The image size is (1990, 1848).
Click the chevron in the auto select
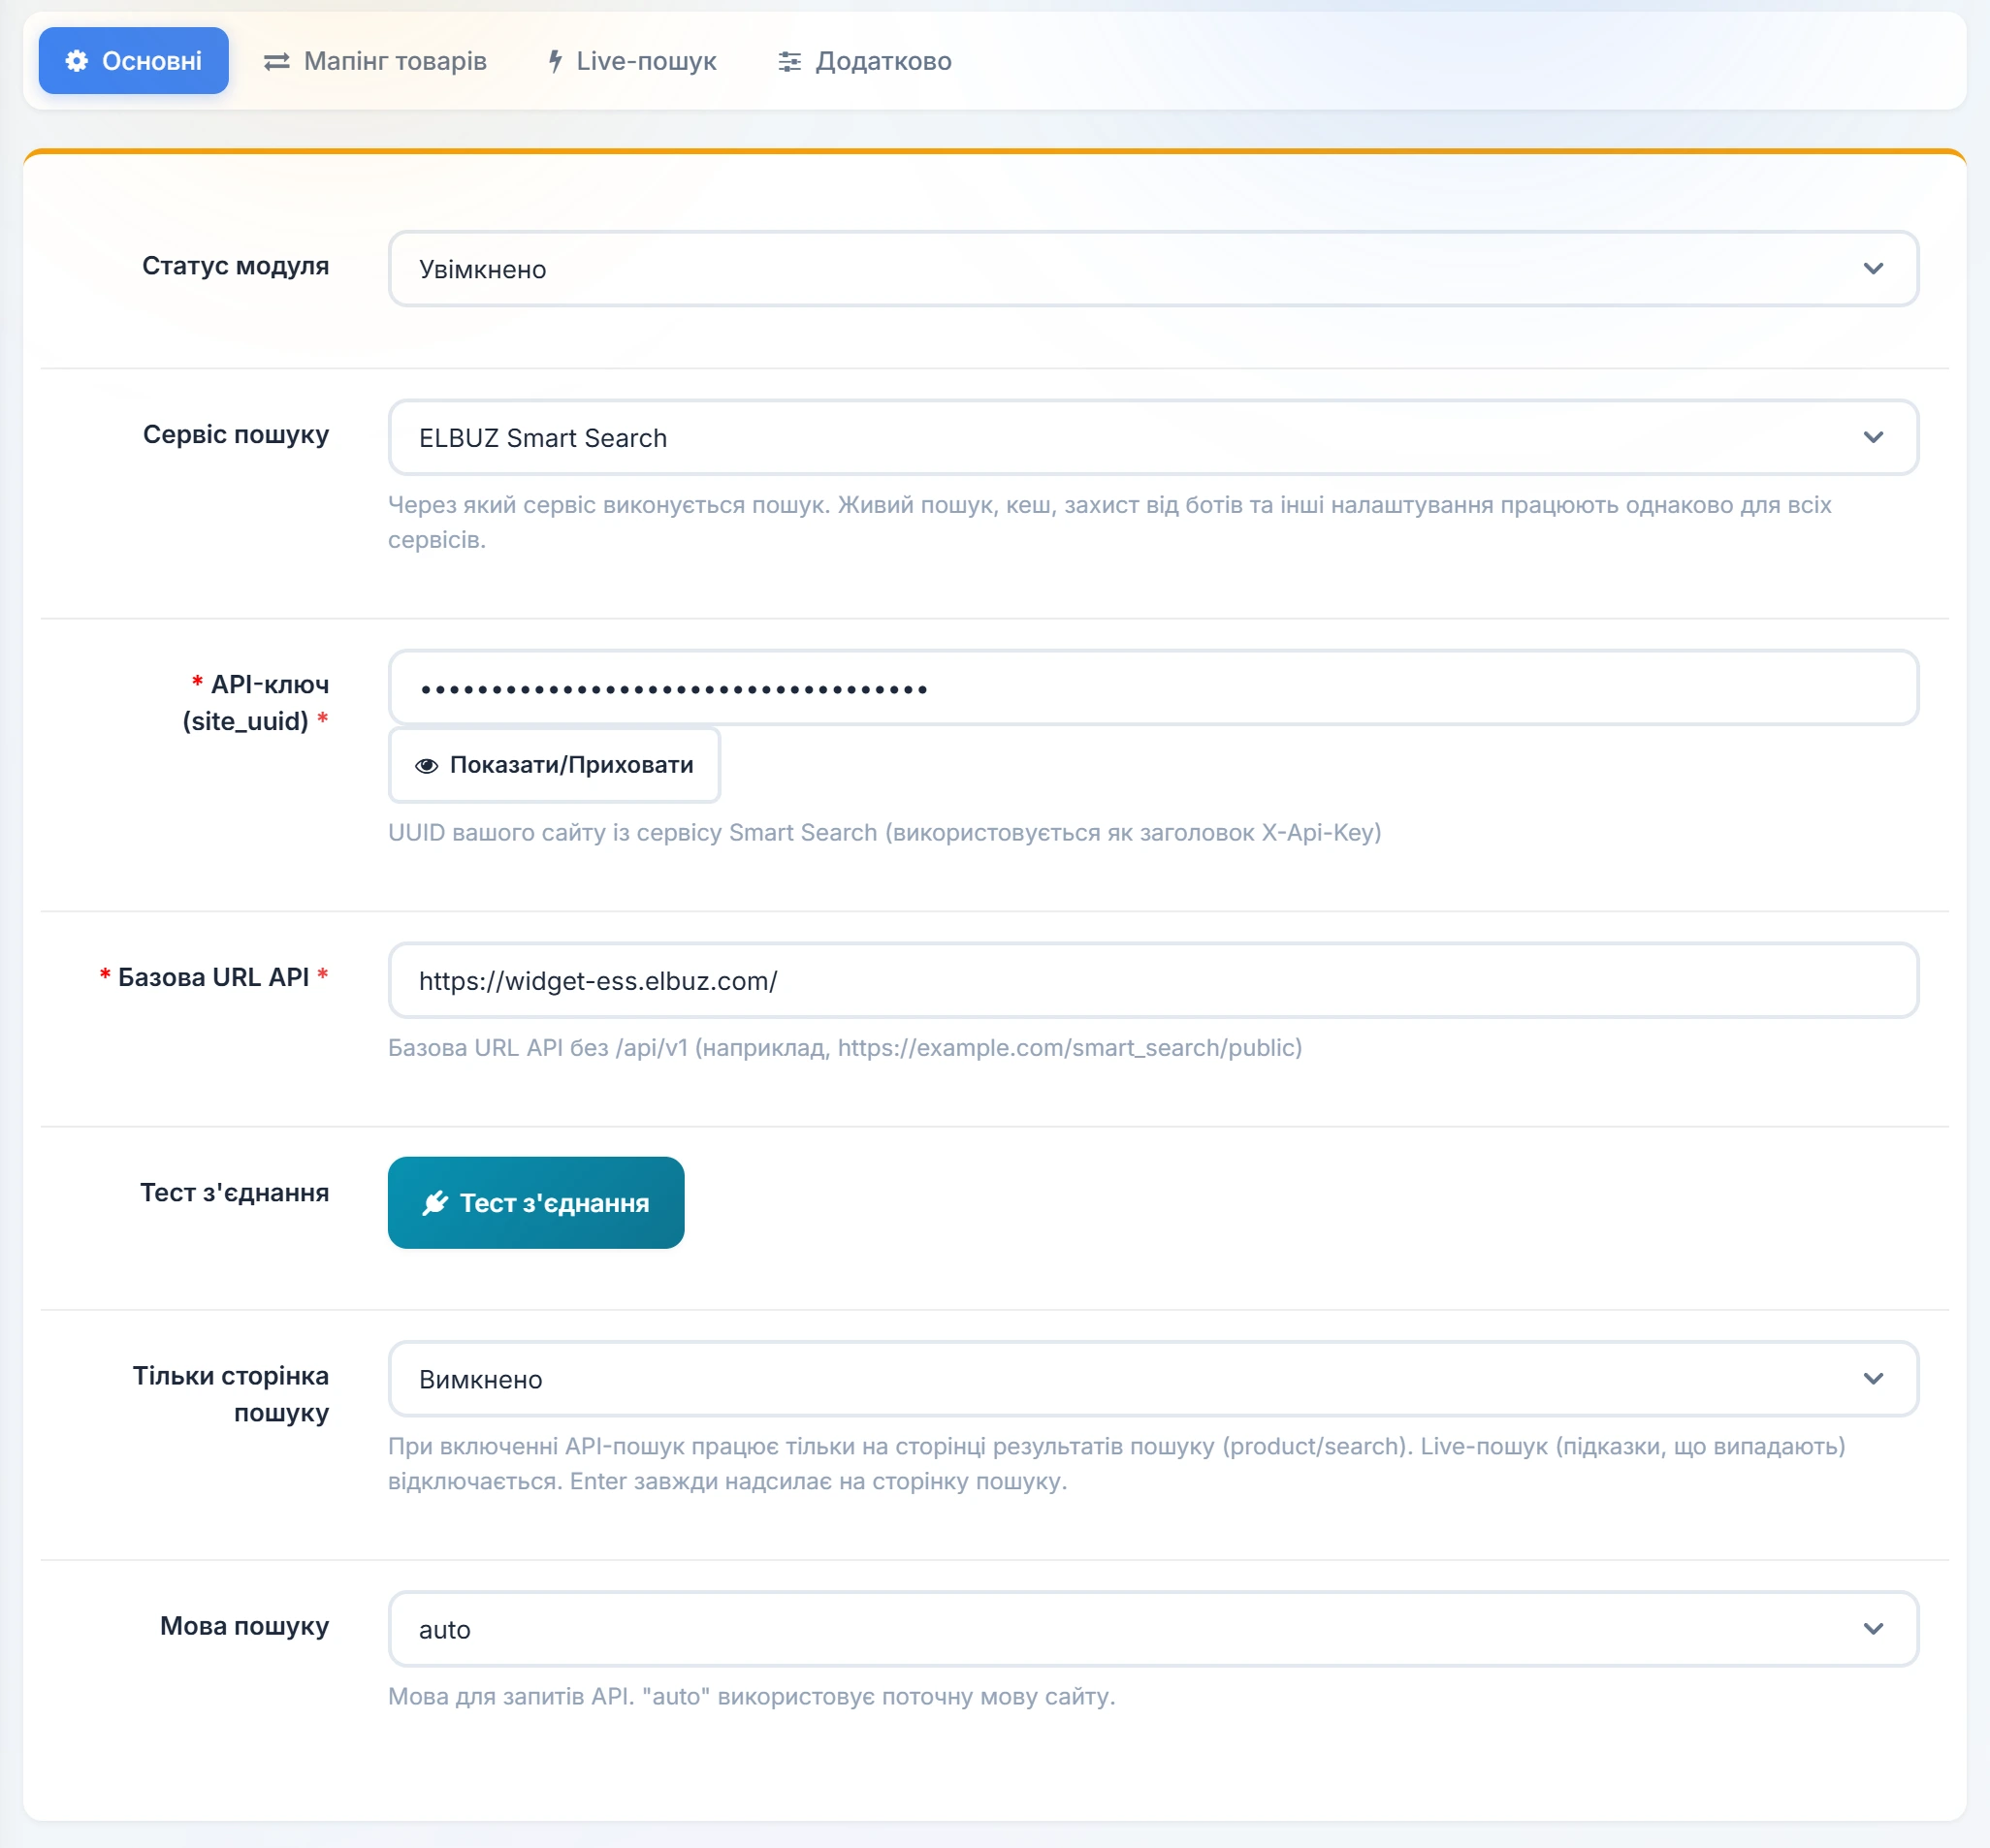click(1873, 1629)
